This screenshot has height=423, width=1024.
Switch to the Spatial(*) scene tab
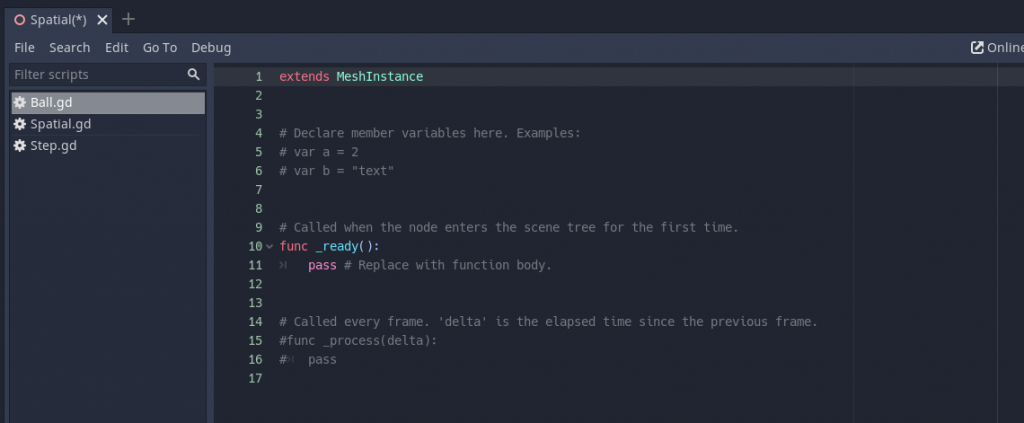pos(58,20)
